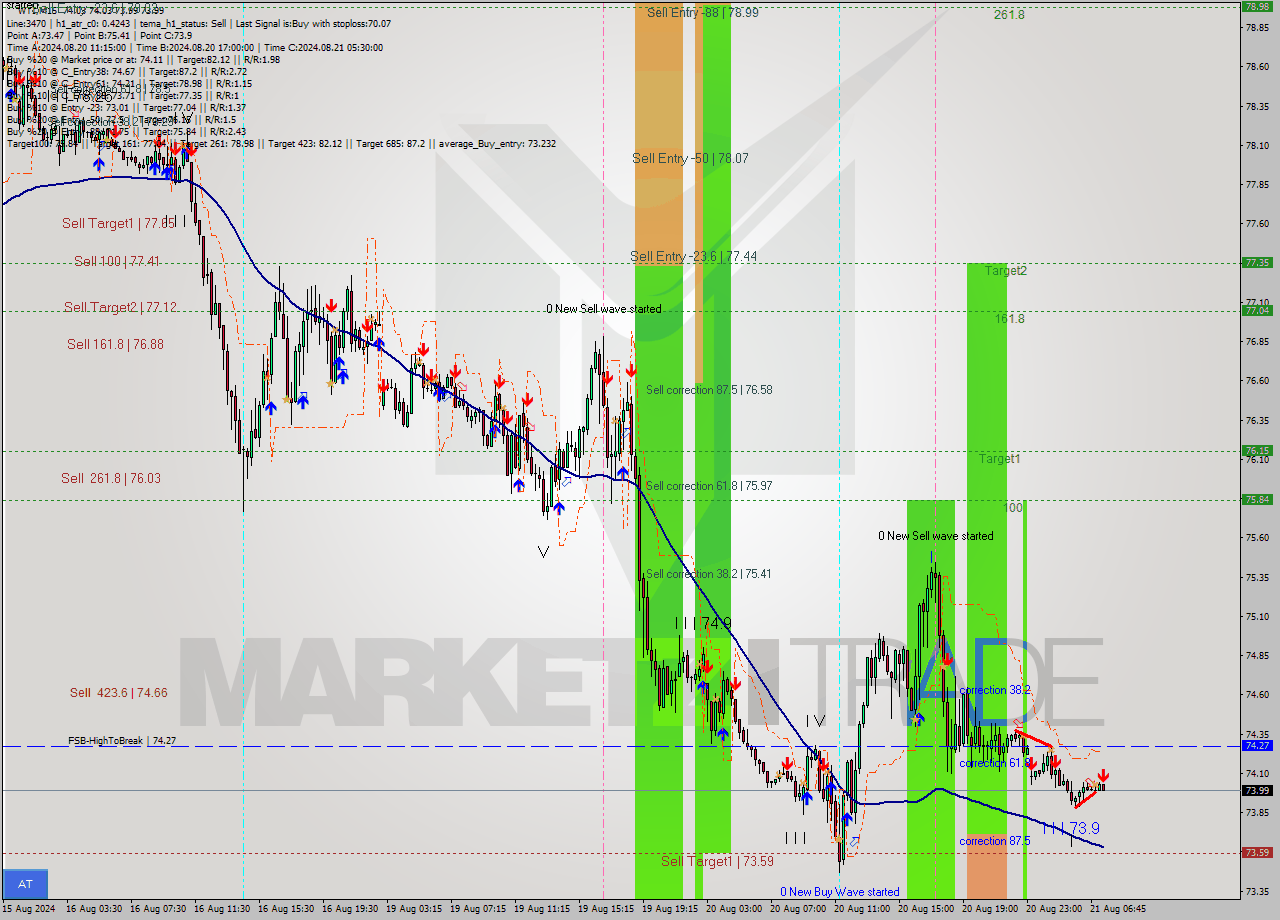Click the 78.60 tick on price axis
This screenshot has width=1280, height=920.
pos(1256,67)
